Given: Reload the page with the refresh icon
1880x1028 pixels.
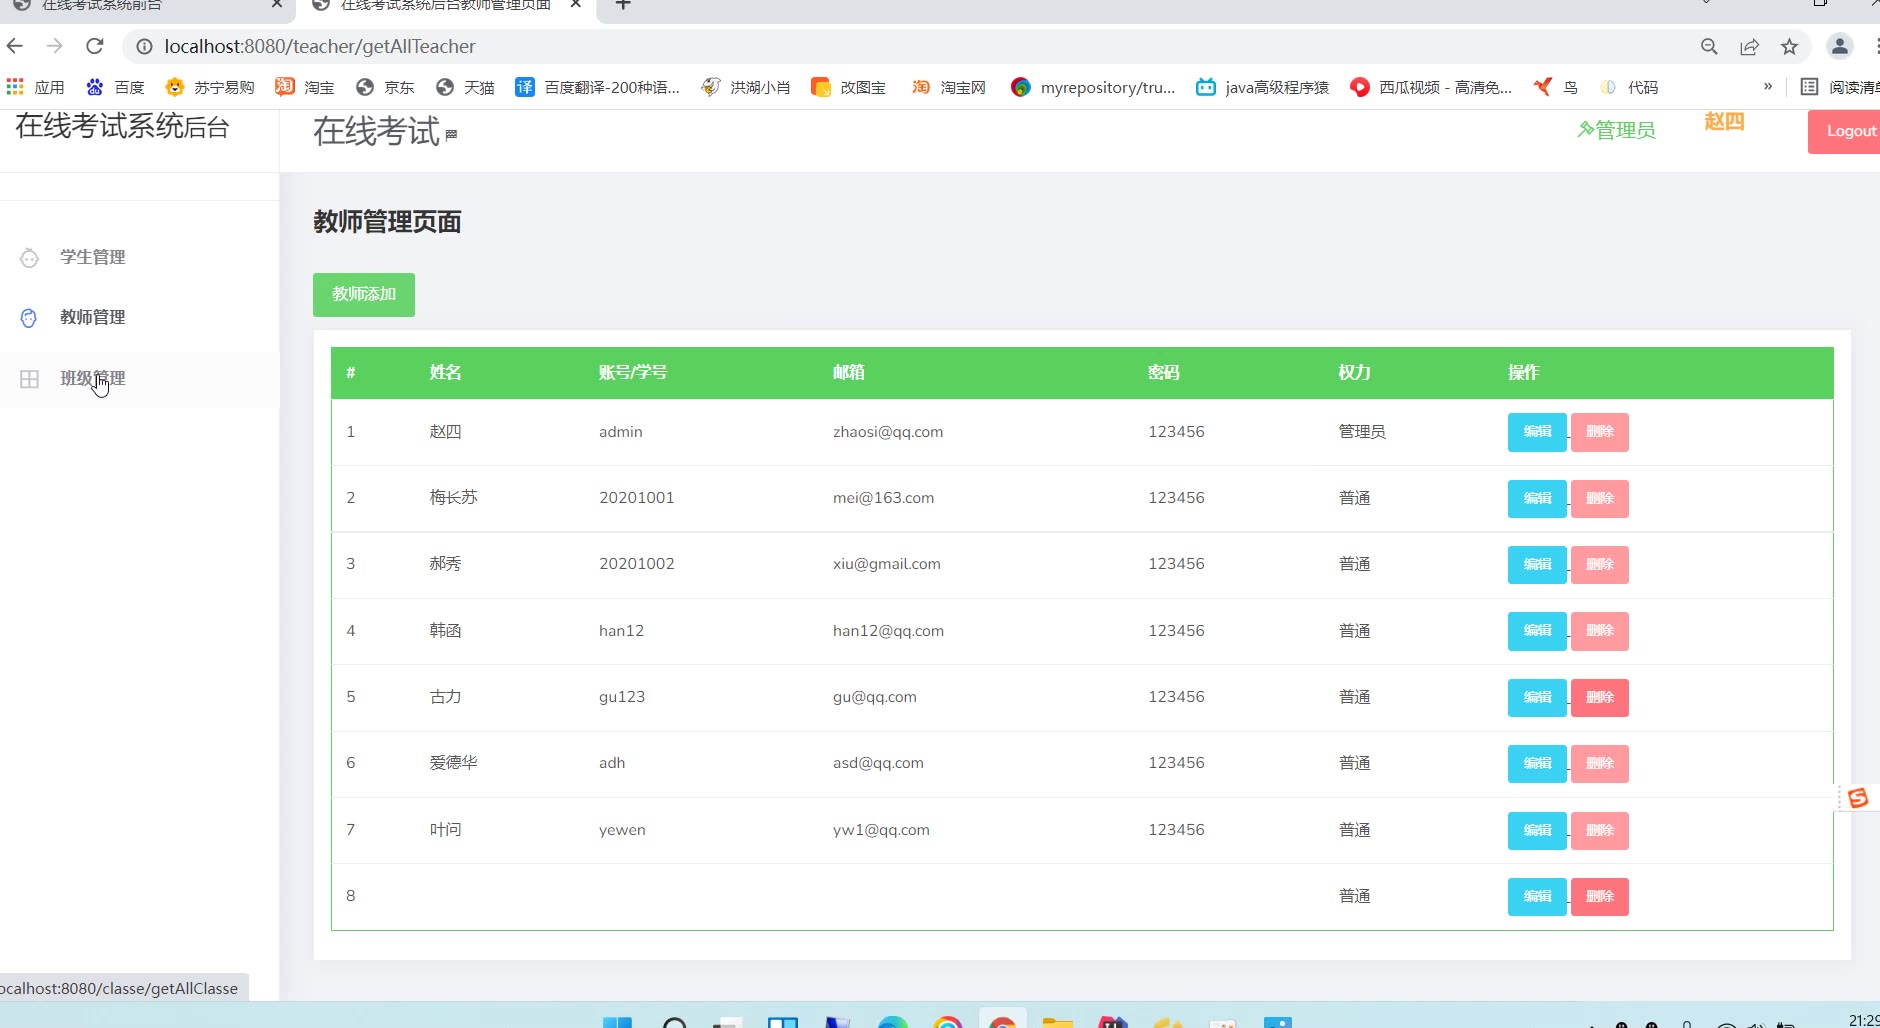Looking at the screenshot, I should click(95, 46).
